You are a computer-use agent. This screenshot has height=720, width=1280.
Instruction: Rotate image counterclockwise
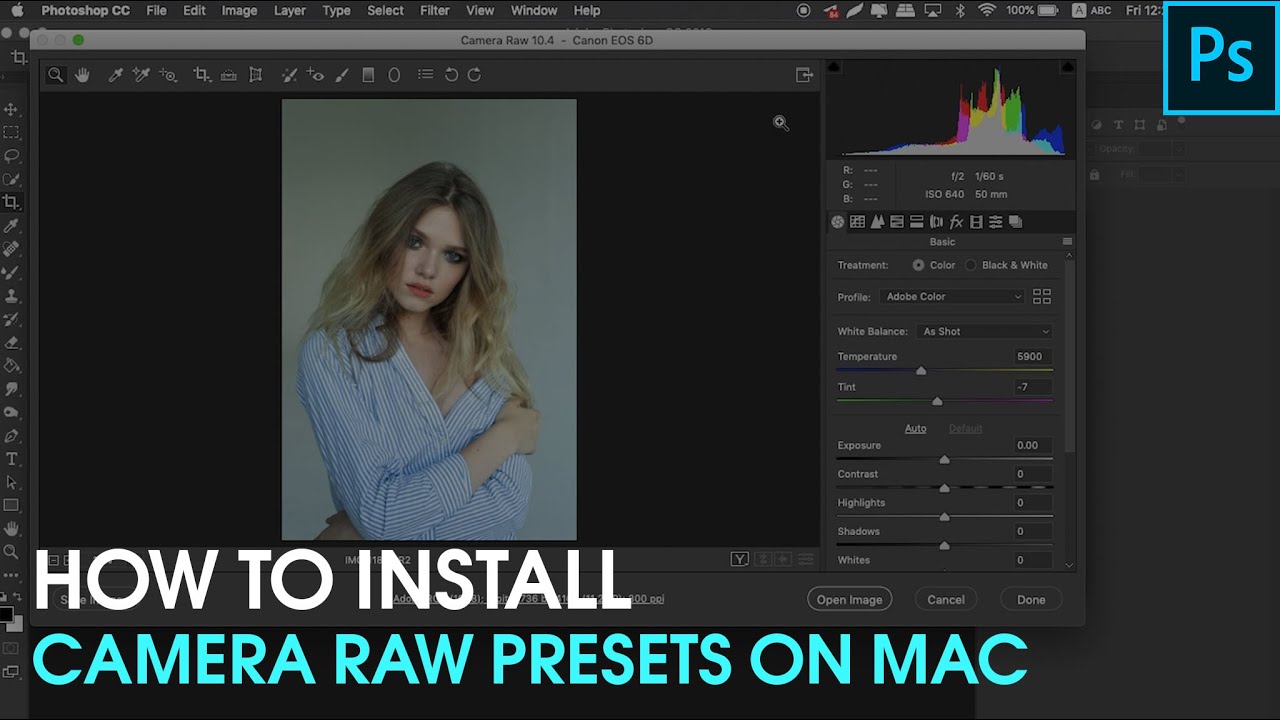(451, 75)
